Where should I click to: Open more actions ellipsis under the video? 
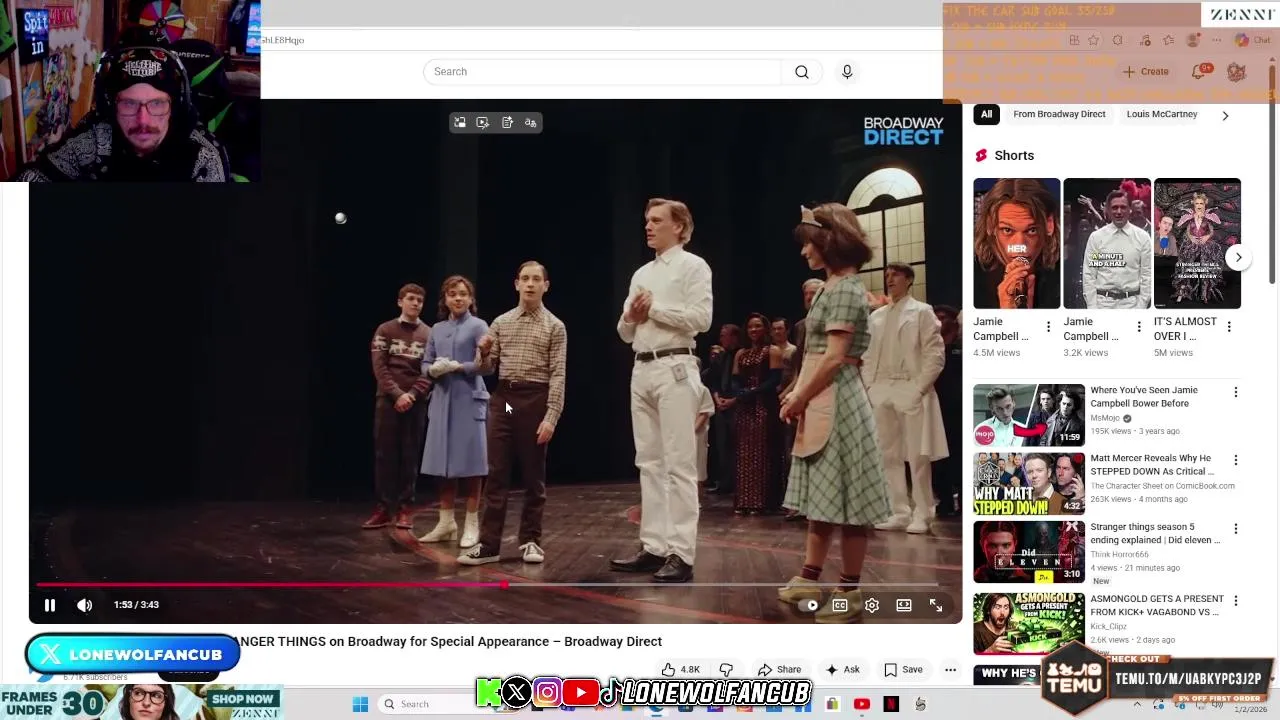coord(951,670)
